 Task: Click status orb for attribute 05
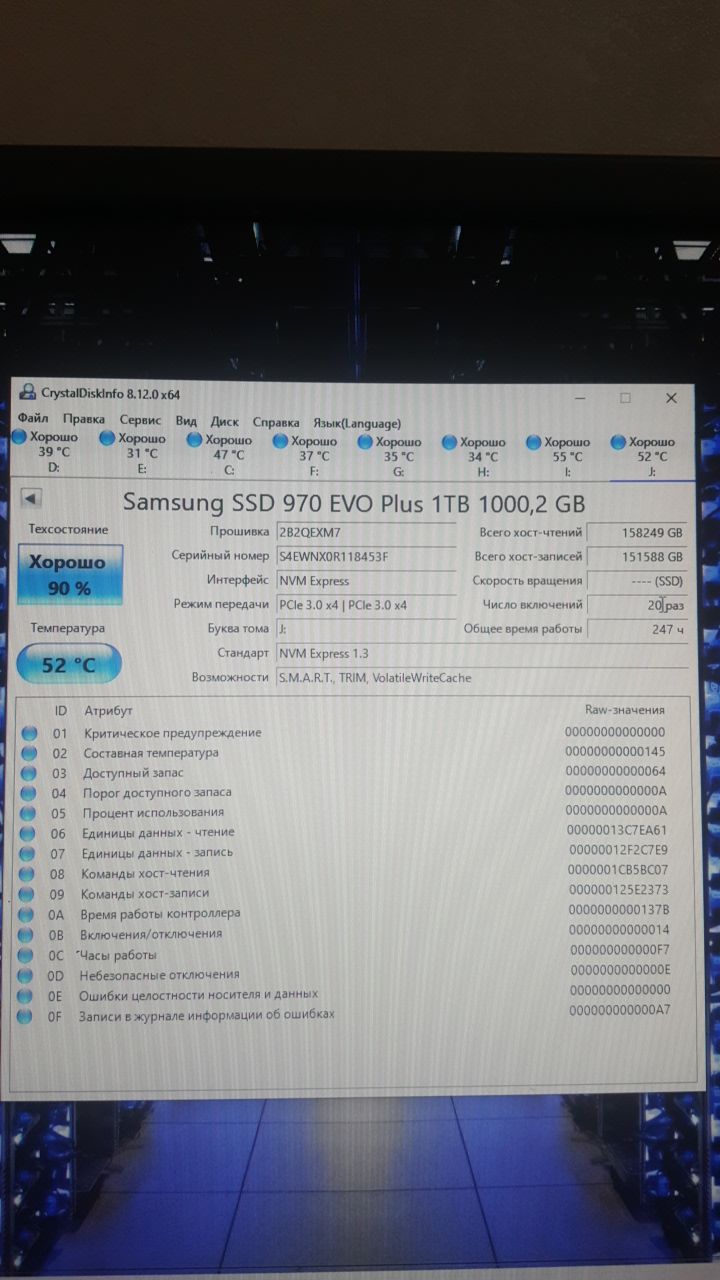tap(29, 813)
